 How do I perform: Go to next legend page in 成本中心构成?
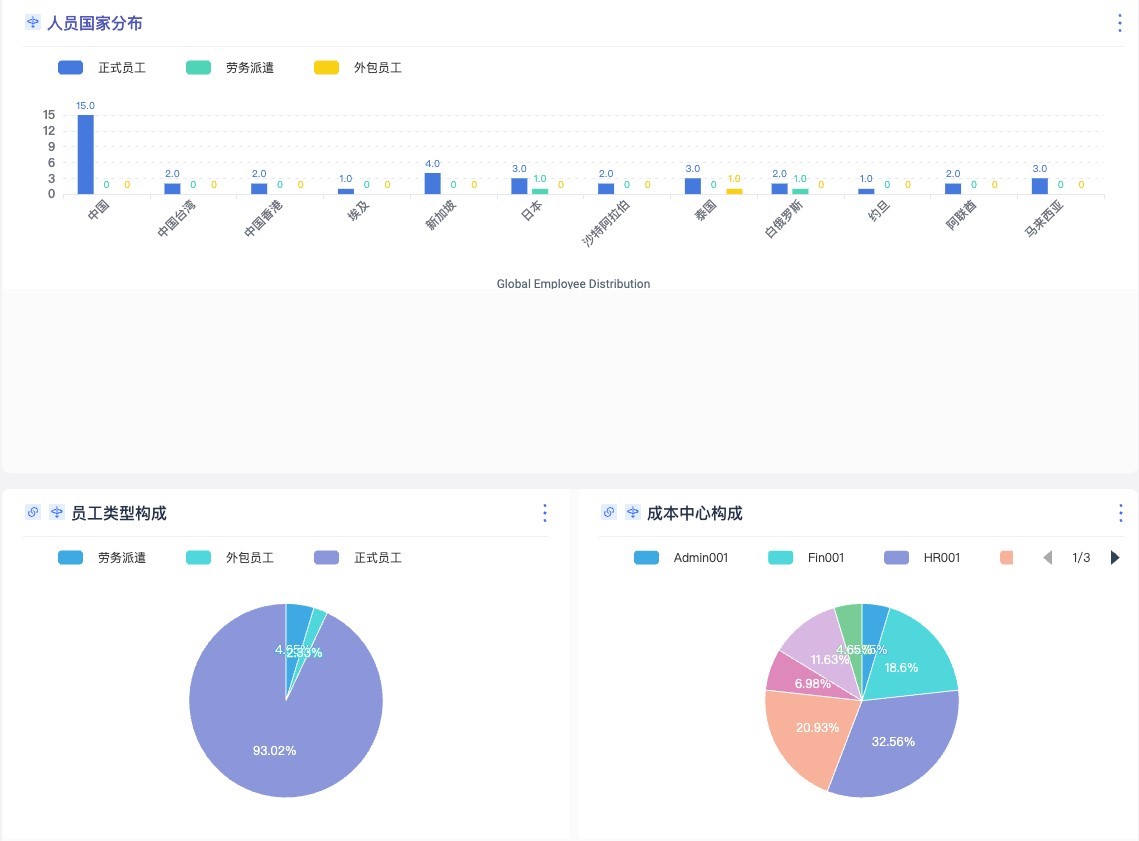pos(1115,558)
